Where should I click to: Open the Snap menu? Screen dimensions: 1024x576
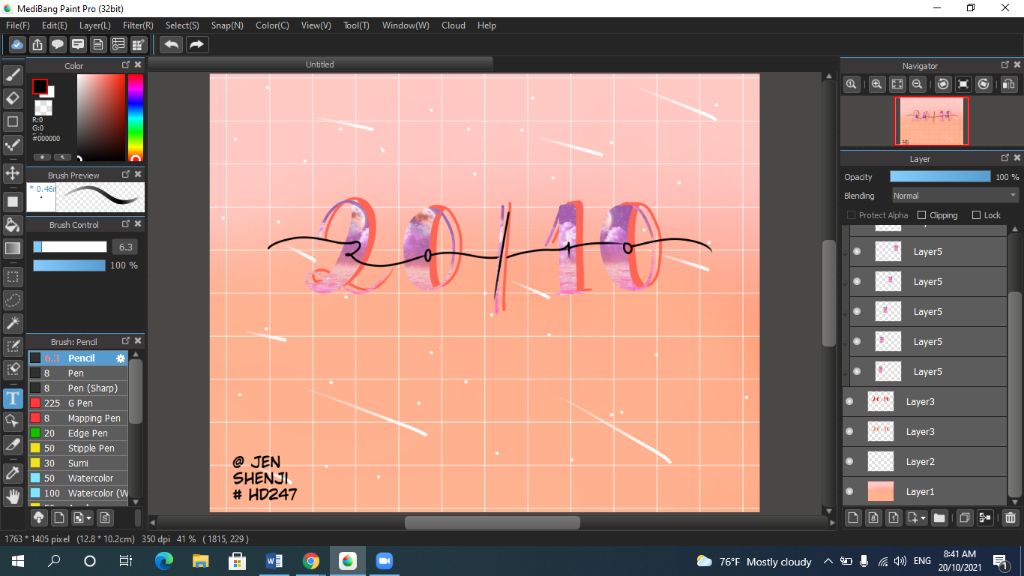pos(227,25)
